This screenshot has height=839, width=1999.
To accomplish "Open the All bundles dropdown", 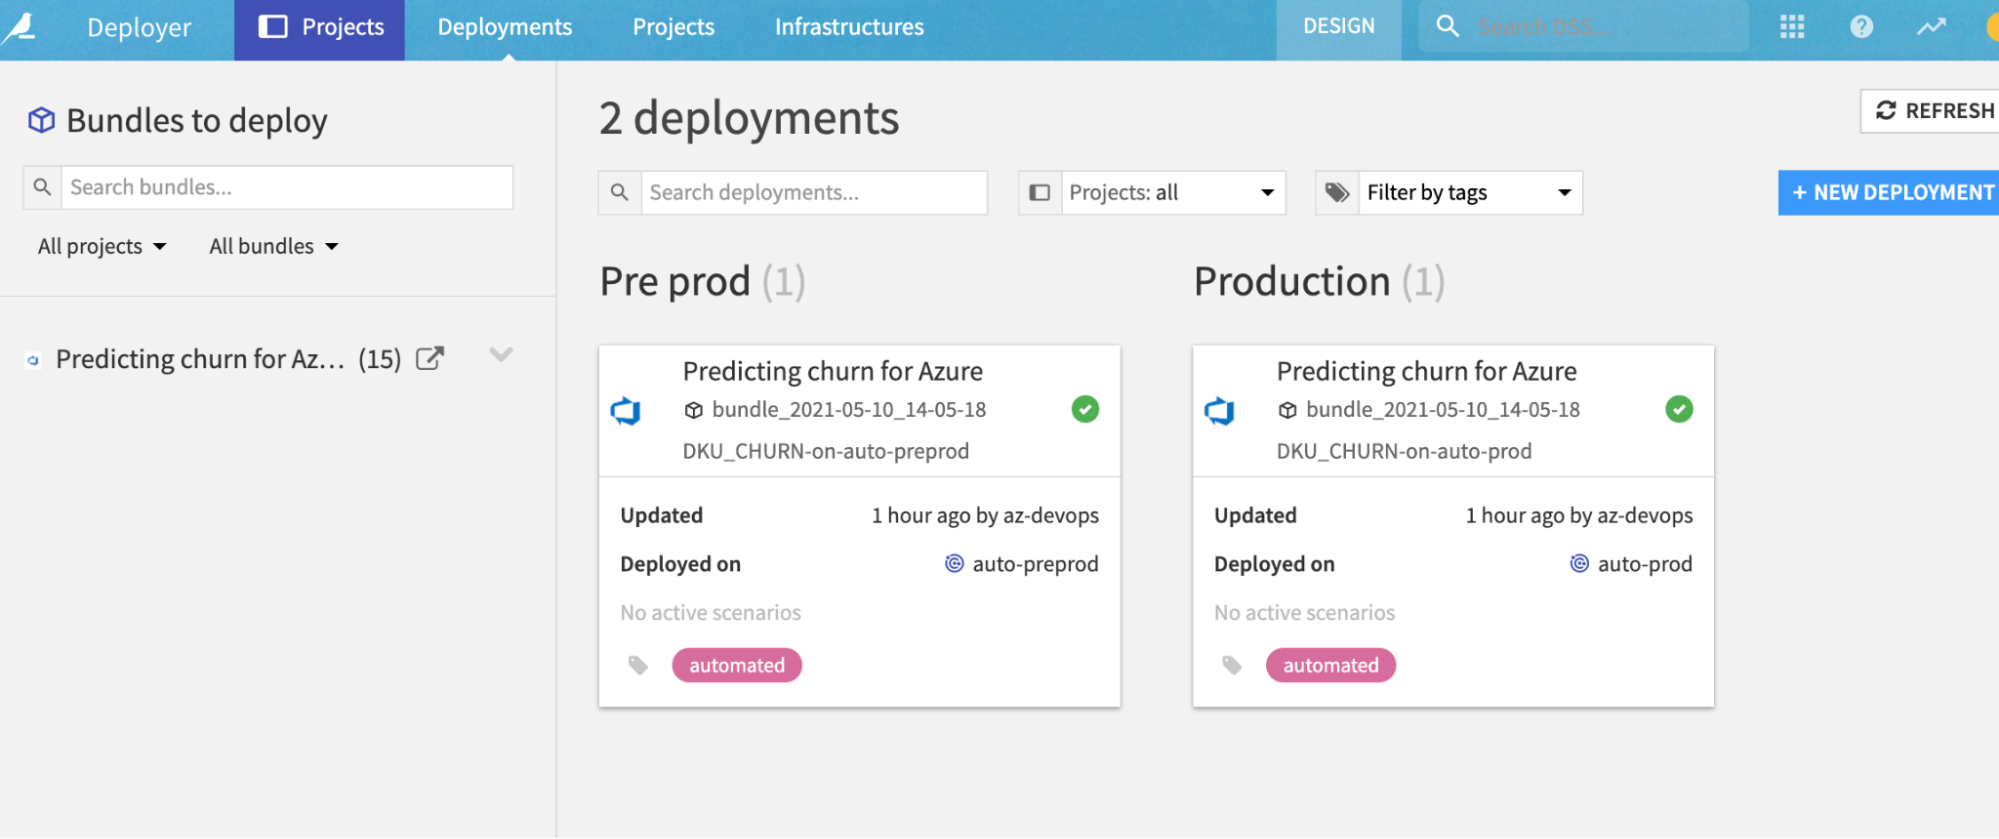I will [x=274, y=246].
